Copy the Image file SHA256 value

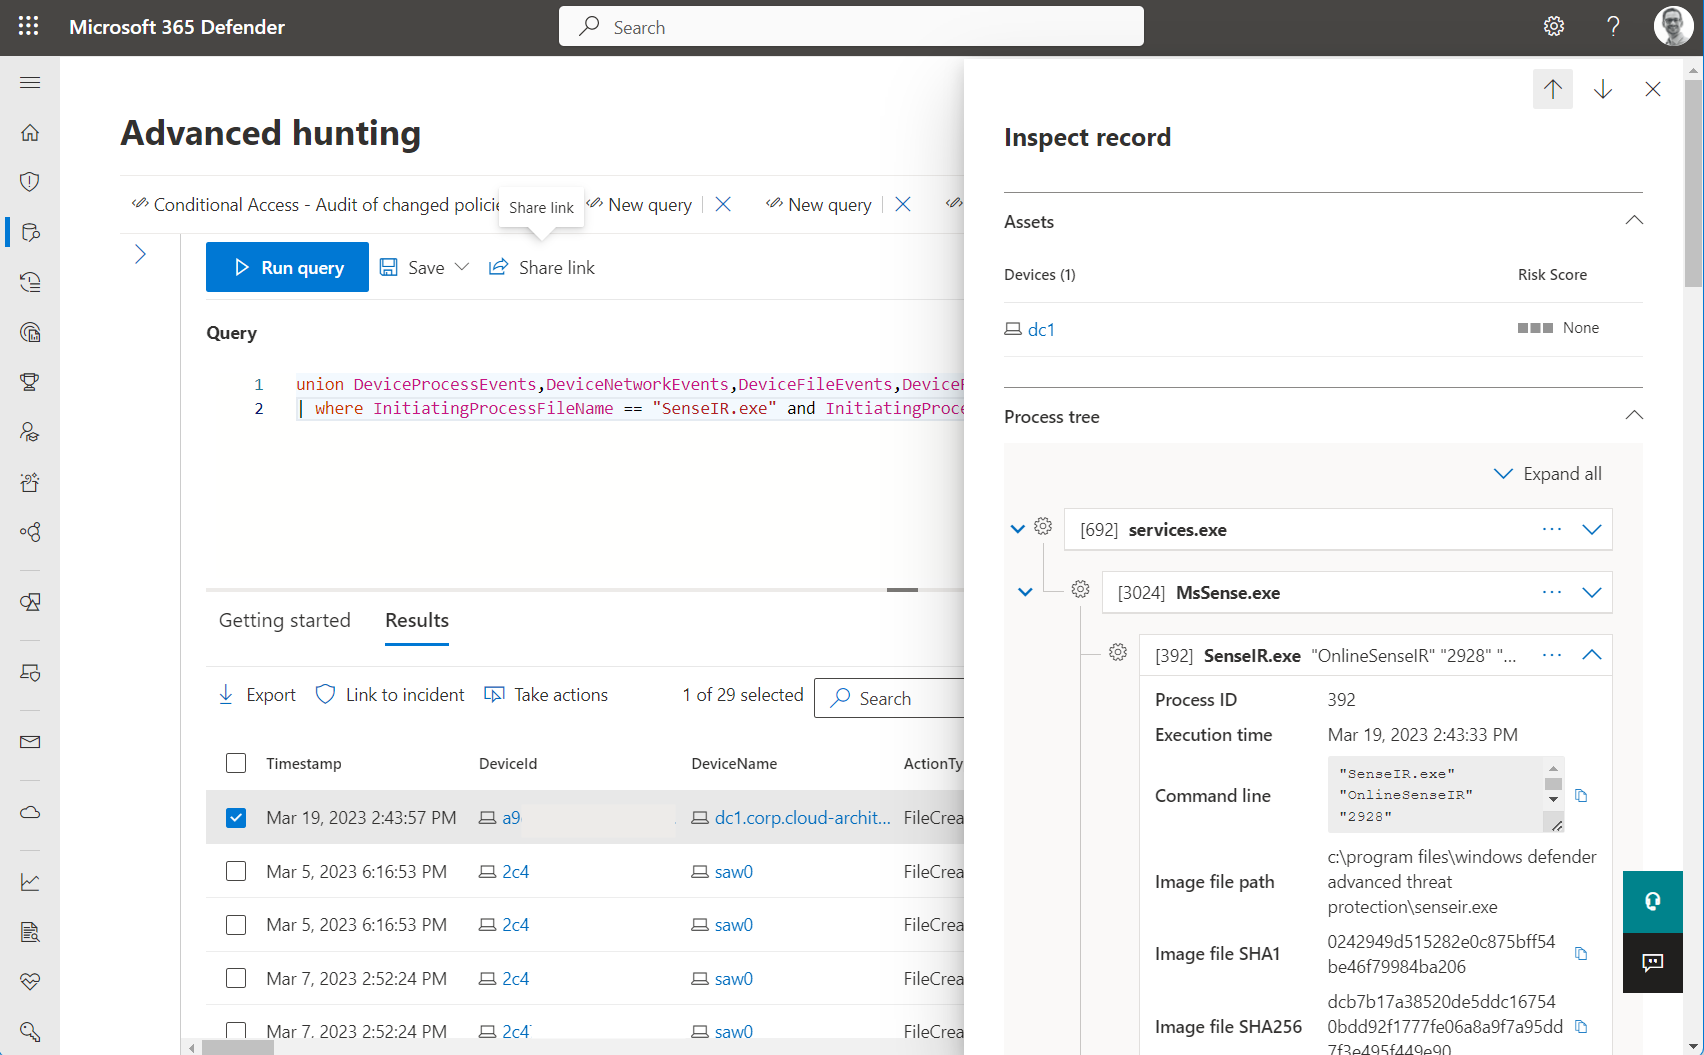pyautogui.click(x=1581, y=1027)
